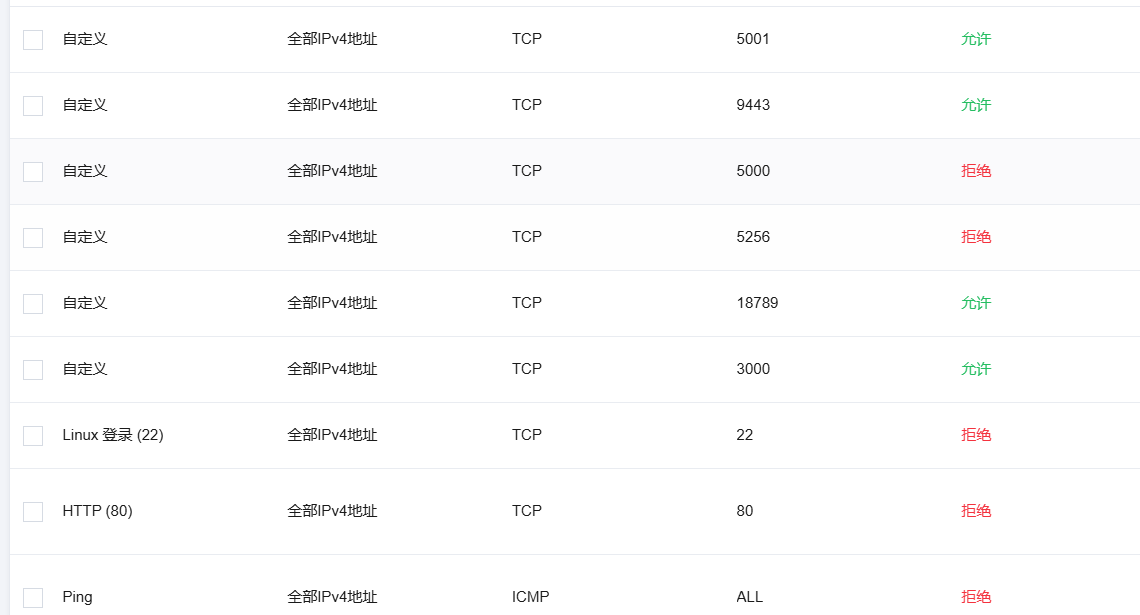Select the Linux 登录 (22) rule checkbox
This screenshot has height=615, width=1140.
click(33, 435)
